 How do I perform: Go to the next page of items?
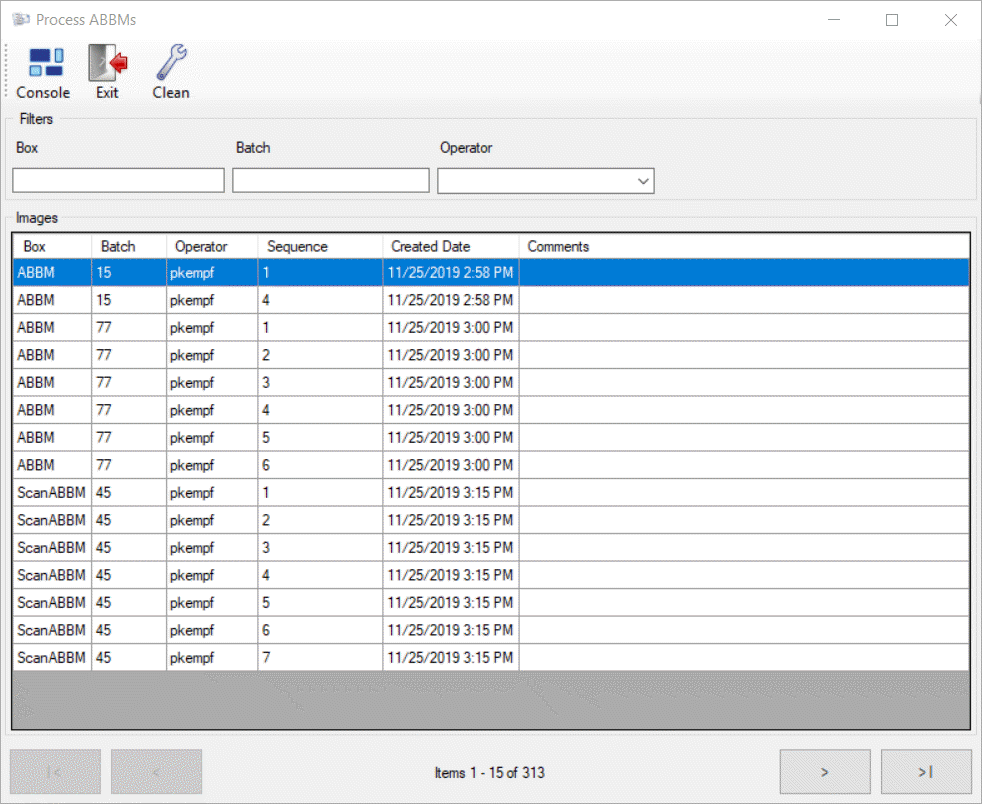pos(825,772)
